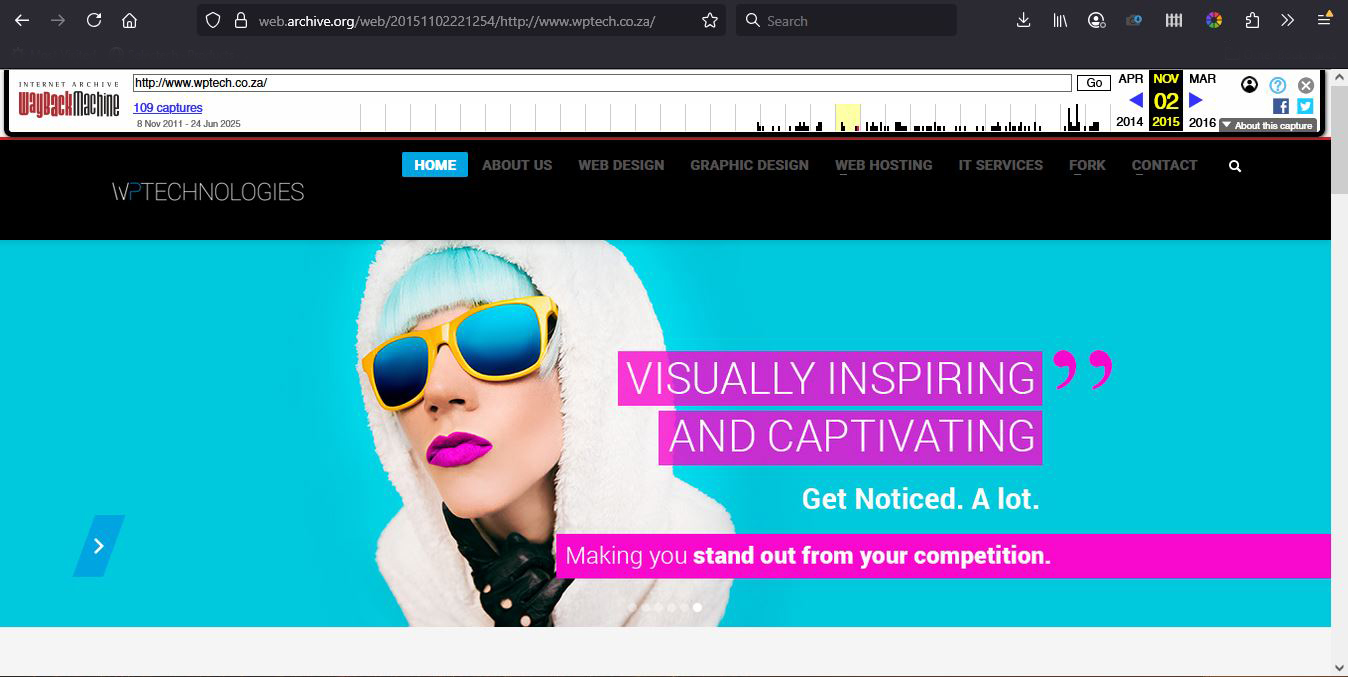The width and height of the screenshot is (1348, 677).
Task: Jump to previous capture with left blue arrow
Action: [x=1136, y=100]
